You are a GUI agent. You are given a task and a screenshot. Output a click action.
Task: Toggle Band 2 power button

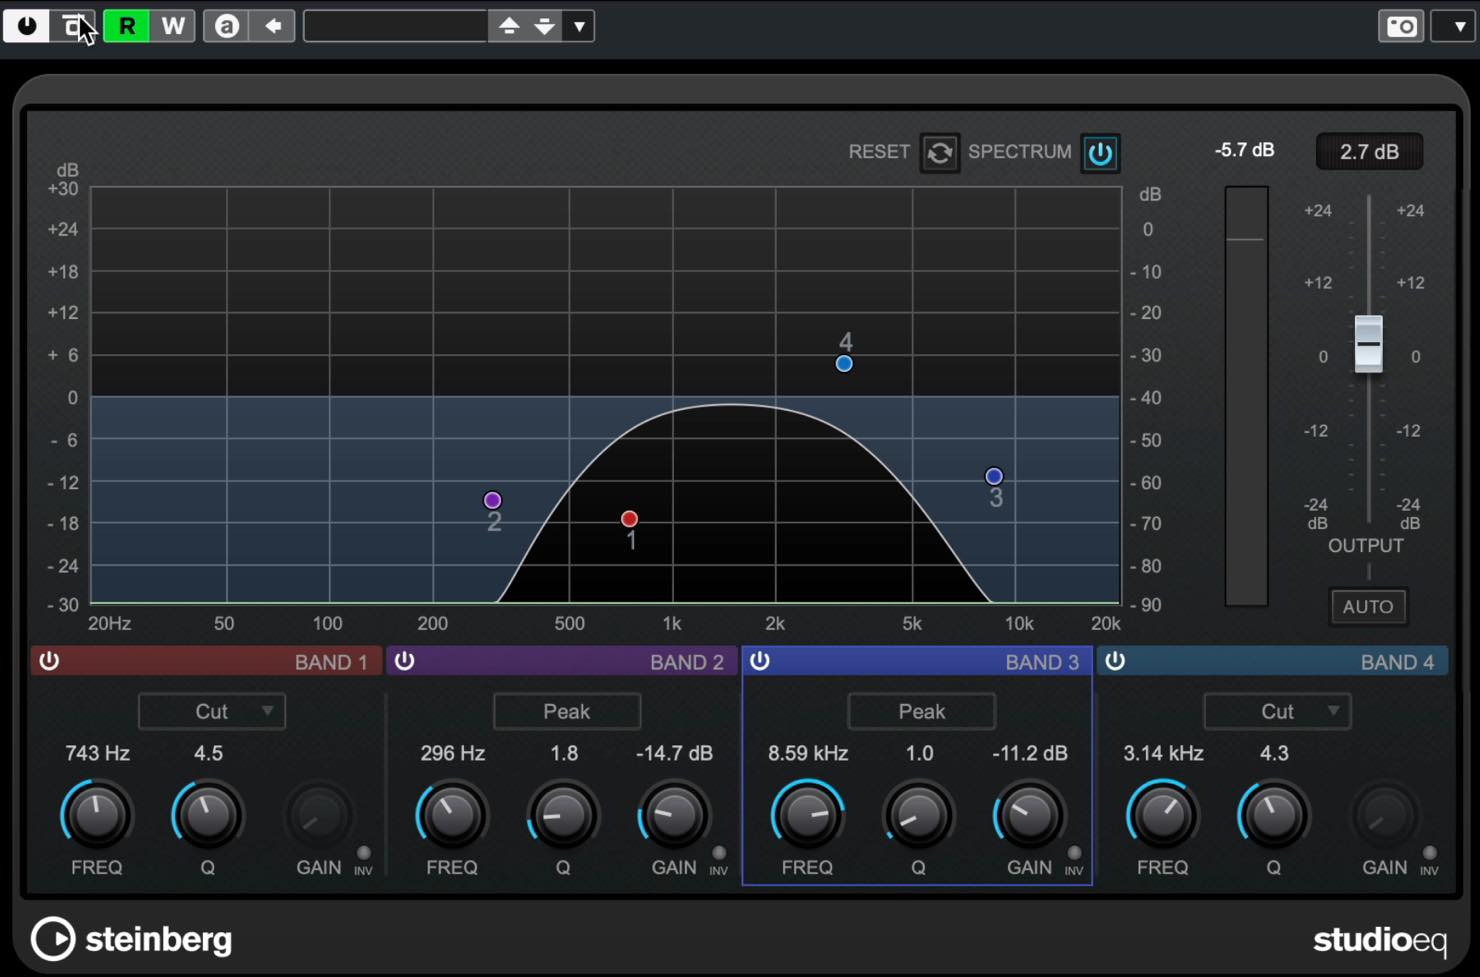click(x=404, y=661)
